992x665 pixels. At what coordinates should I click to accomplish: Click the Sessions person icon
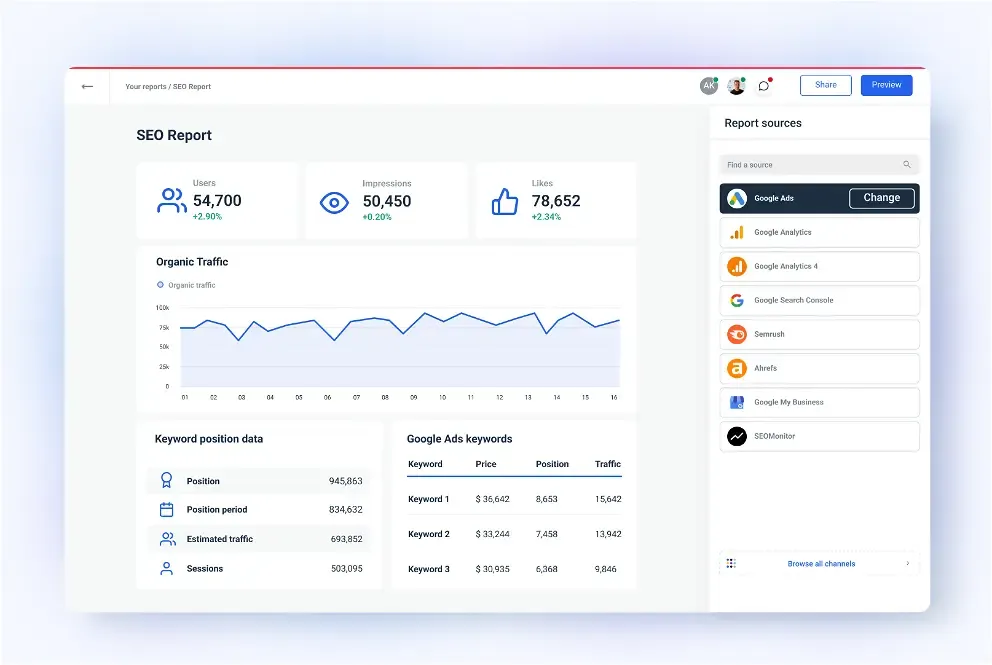point(166,568)
